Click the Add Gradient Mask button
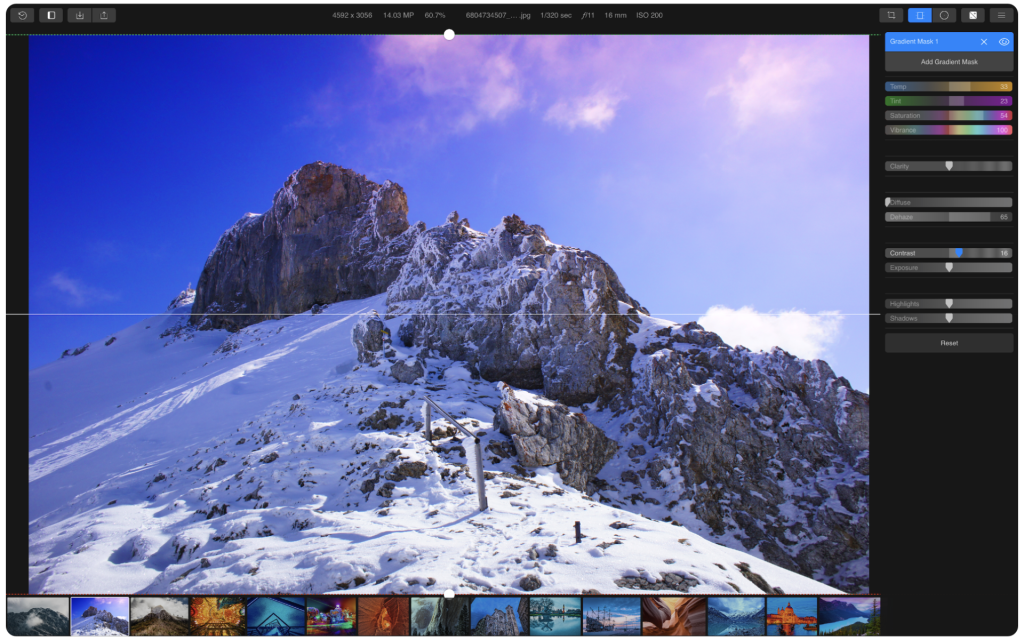Image resolution: width=1024 pixels, height=640 pixels. 949,62
